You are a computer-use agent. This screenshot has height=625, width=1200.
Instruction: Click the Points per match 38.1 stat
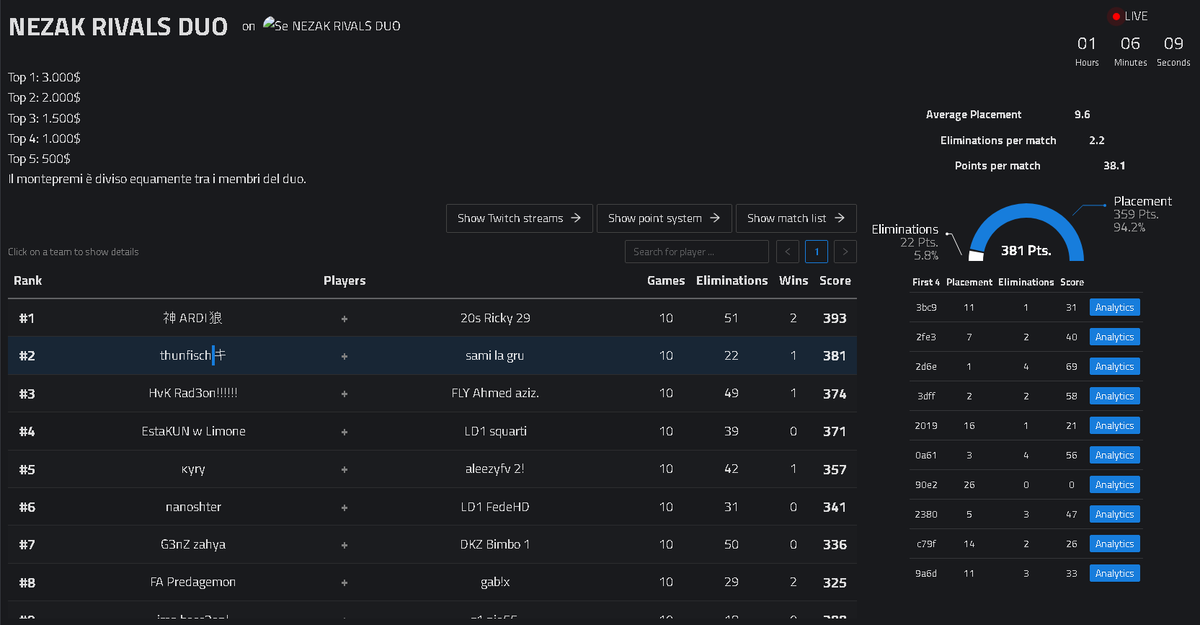point(1039,166)
